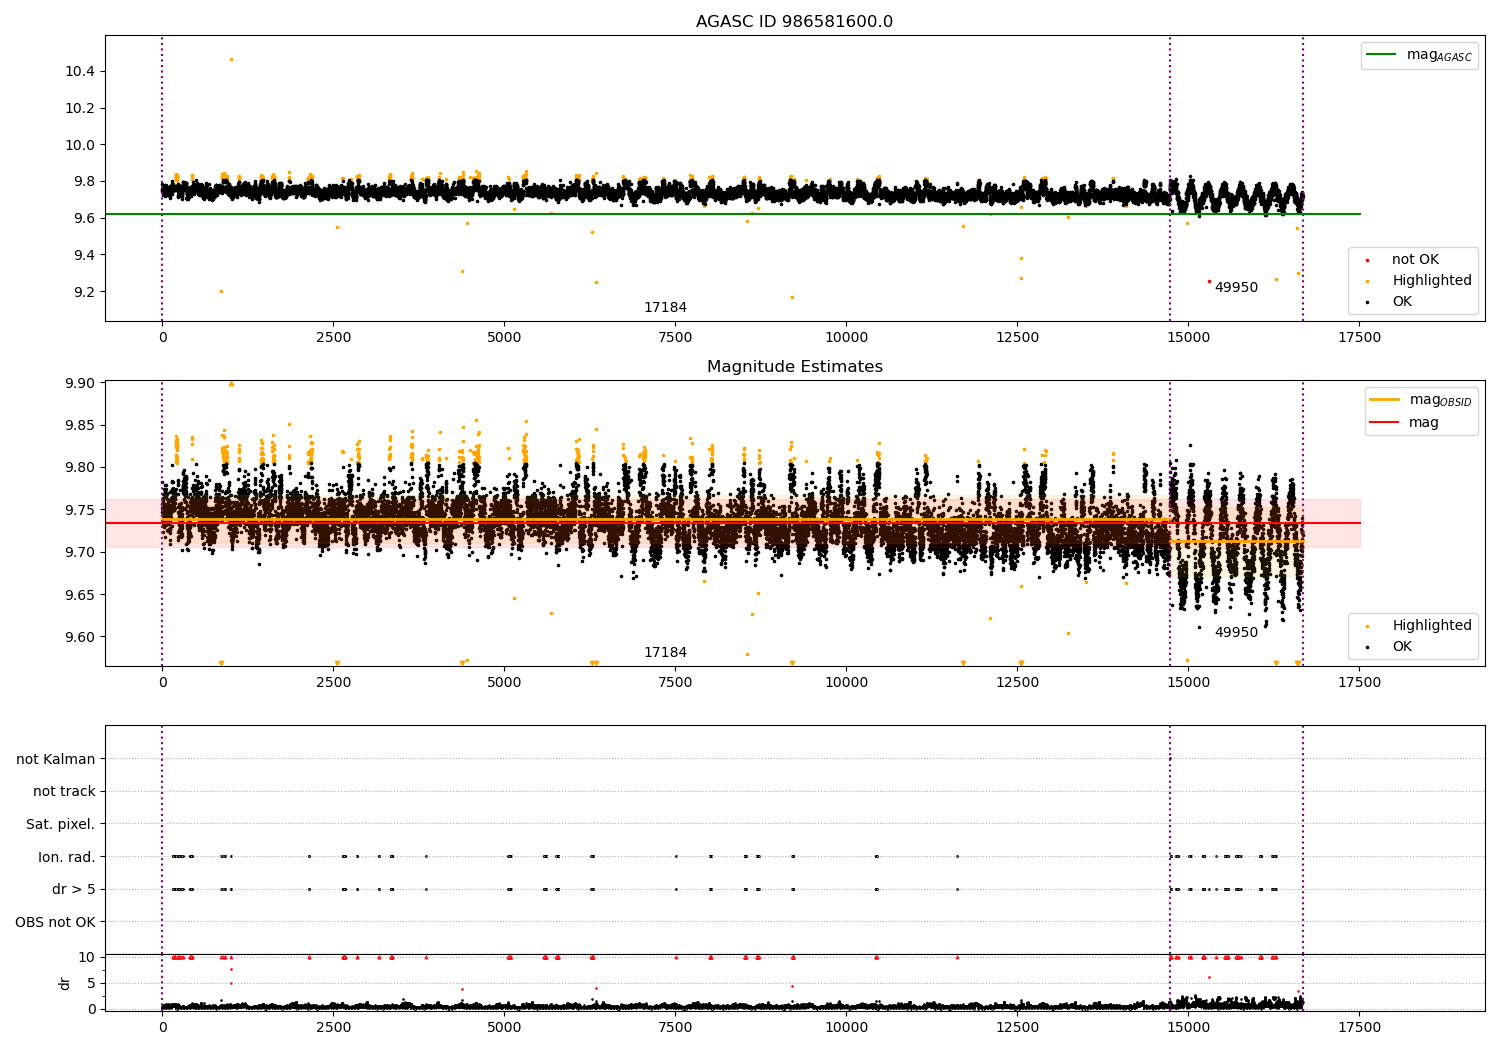Viewport: 1500px width, 1050px height.
Task: Click the "9.90" y-axis tick label
Action: click(x=80, y=383)
